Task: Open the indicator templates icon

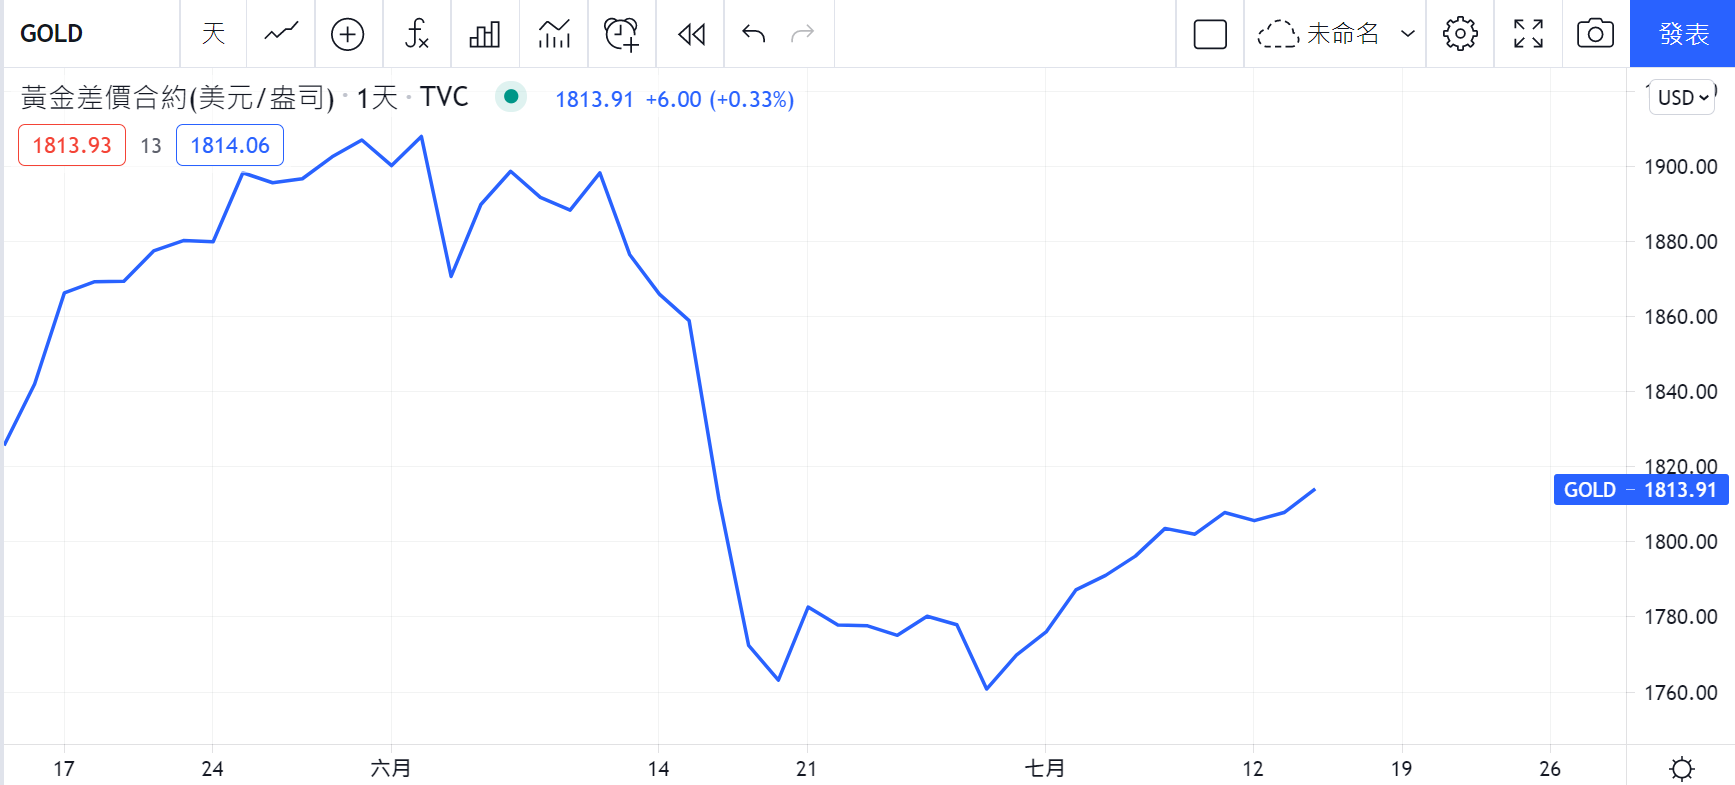Action: [554, 34]
